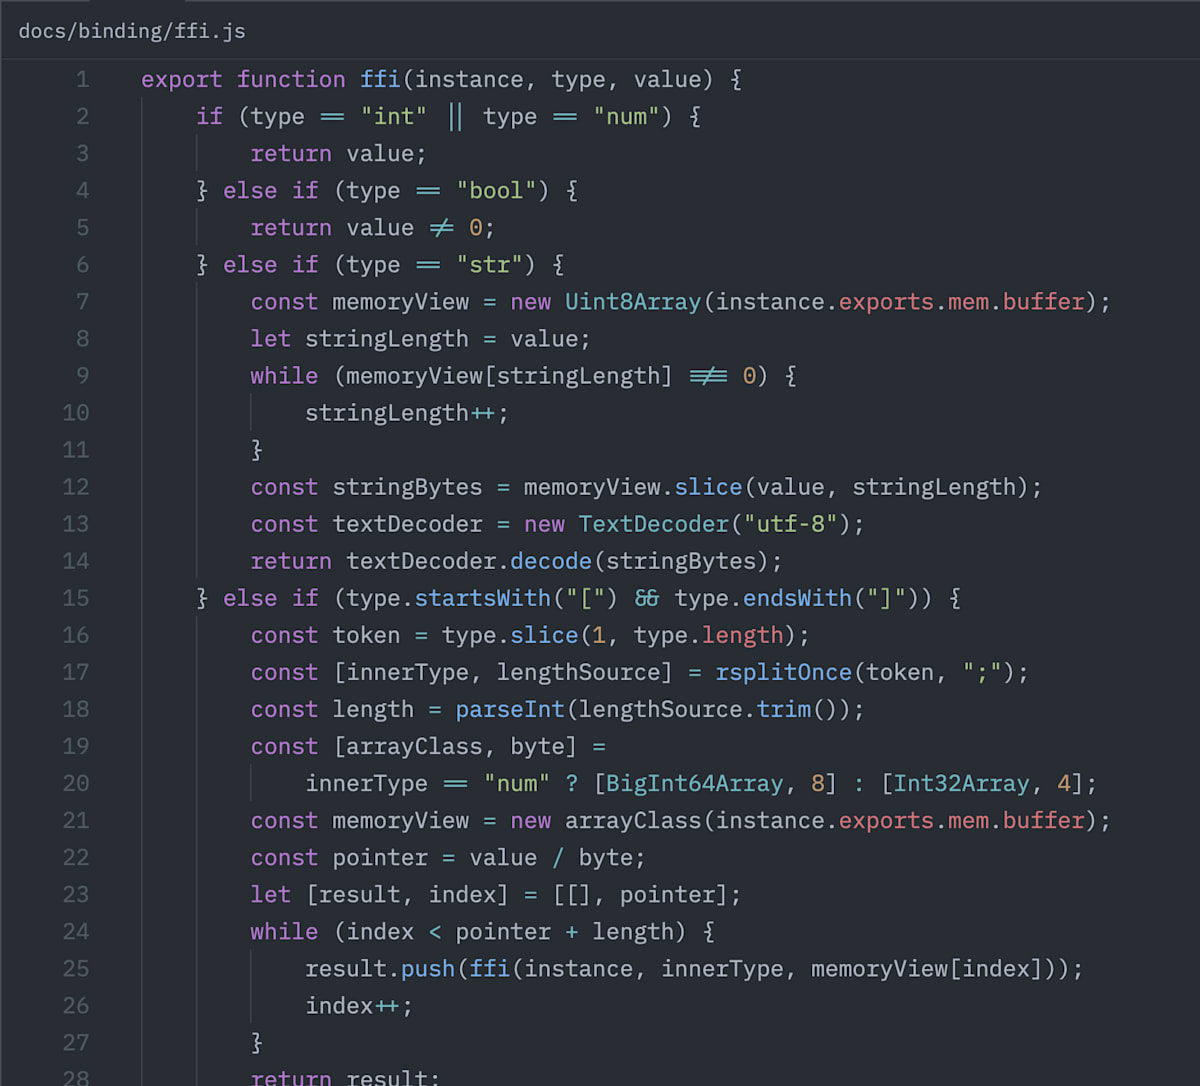Click the file path docs/binding/ffi.js
The image size is (1200, 1086).
click(132, 31)
